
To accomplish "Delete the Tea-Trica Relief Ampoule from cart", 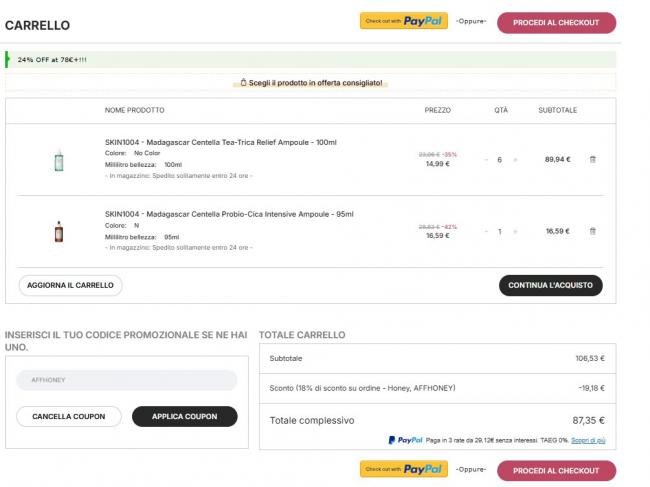I will tap(592, 160).
